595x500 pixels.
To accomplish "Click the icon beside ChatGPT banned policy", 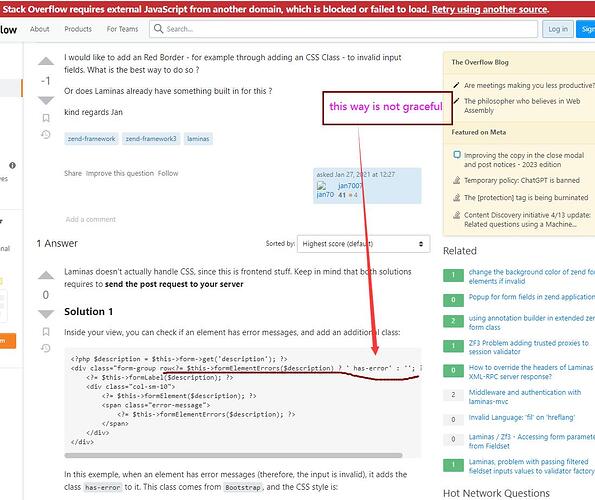I will (x=457, y=180).
